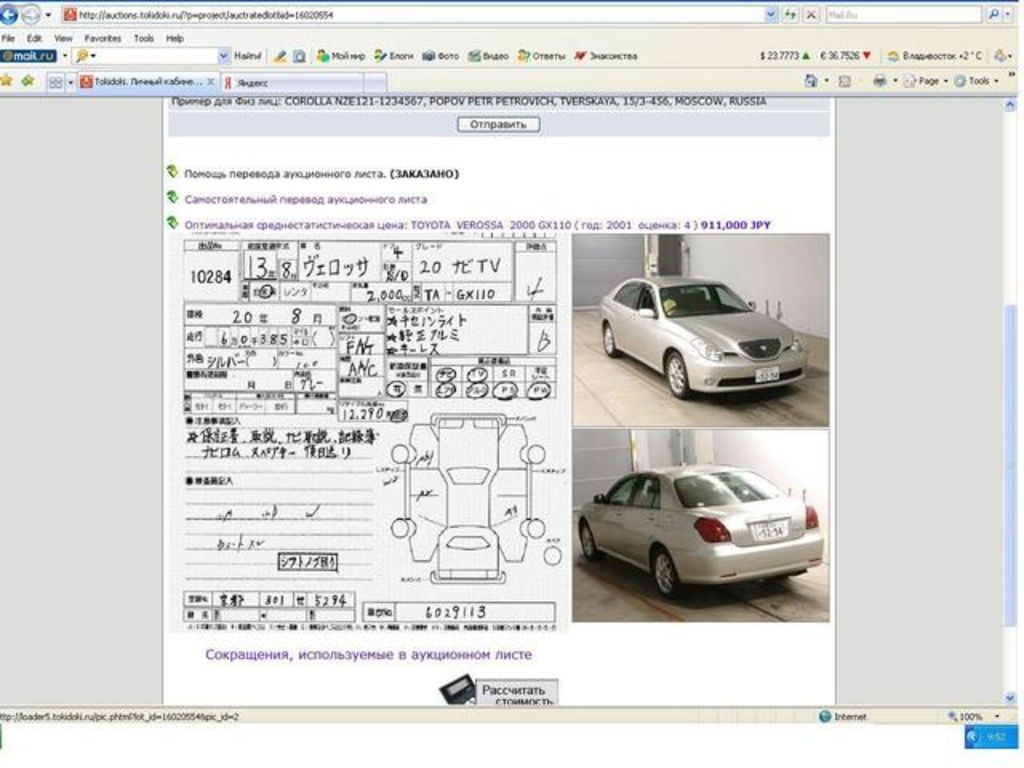Click the Владивосток +2°C weather widget
This screenshot has height=768, width=1024.
pyautogui.click(x=935, y=56)
